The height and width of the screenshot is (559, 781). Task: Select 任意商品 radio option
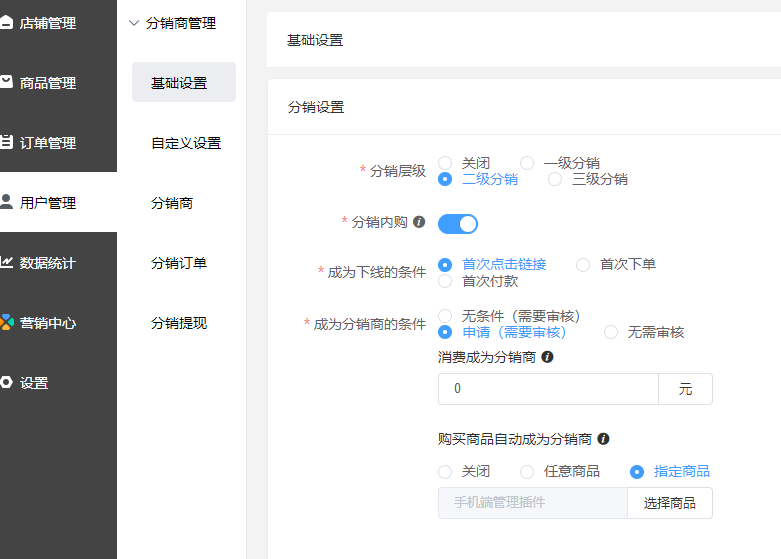[527, 472]
